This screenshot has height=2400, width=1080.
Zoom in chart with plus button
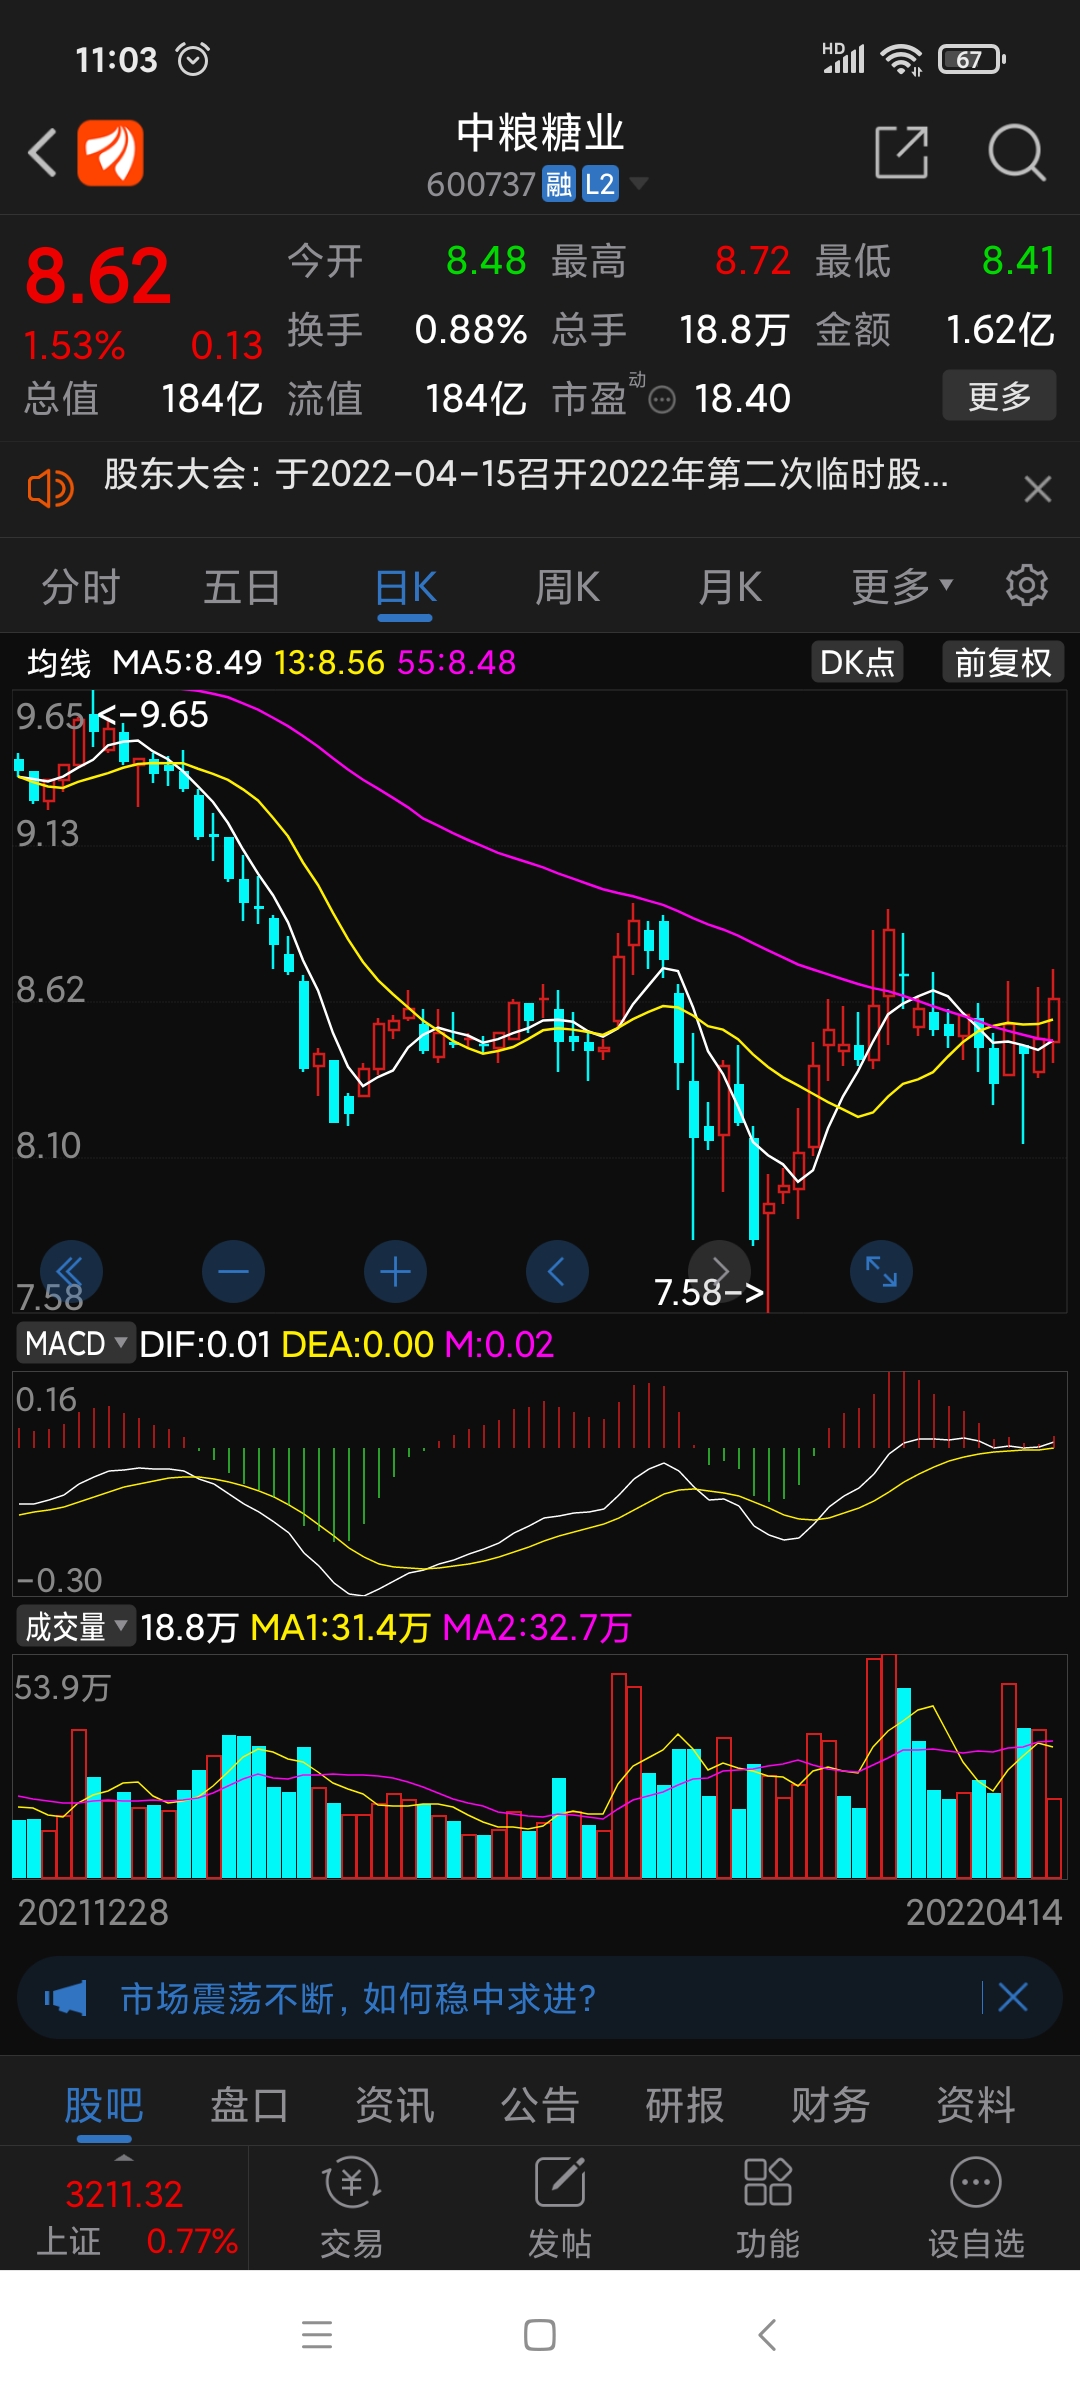395,1271
